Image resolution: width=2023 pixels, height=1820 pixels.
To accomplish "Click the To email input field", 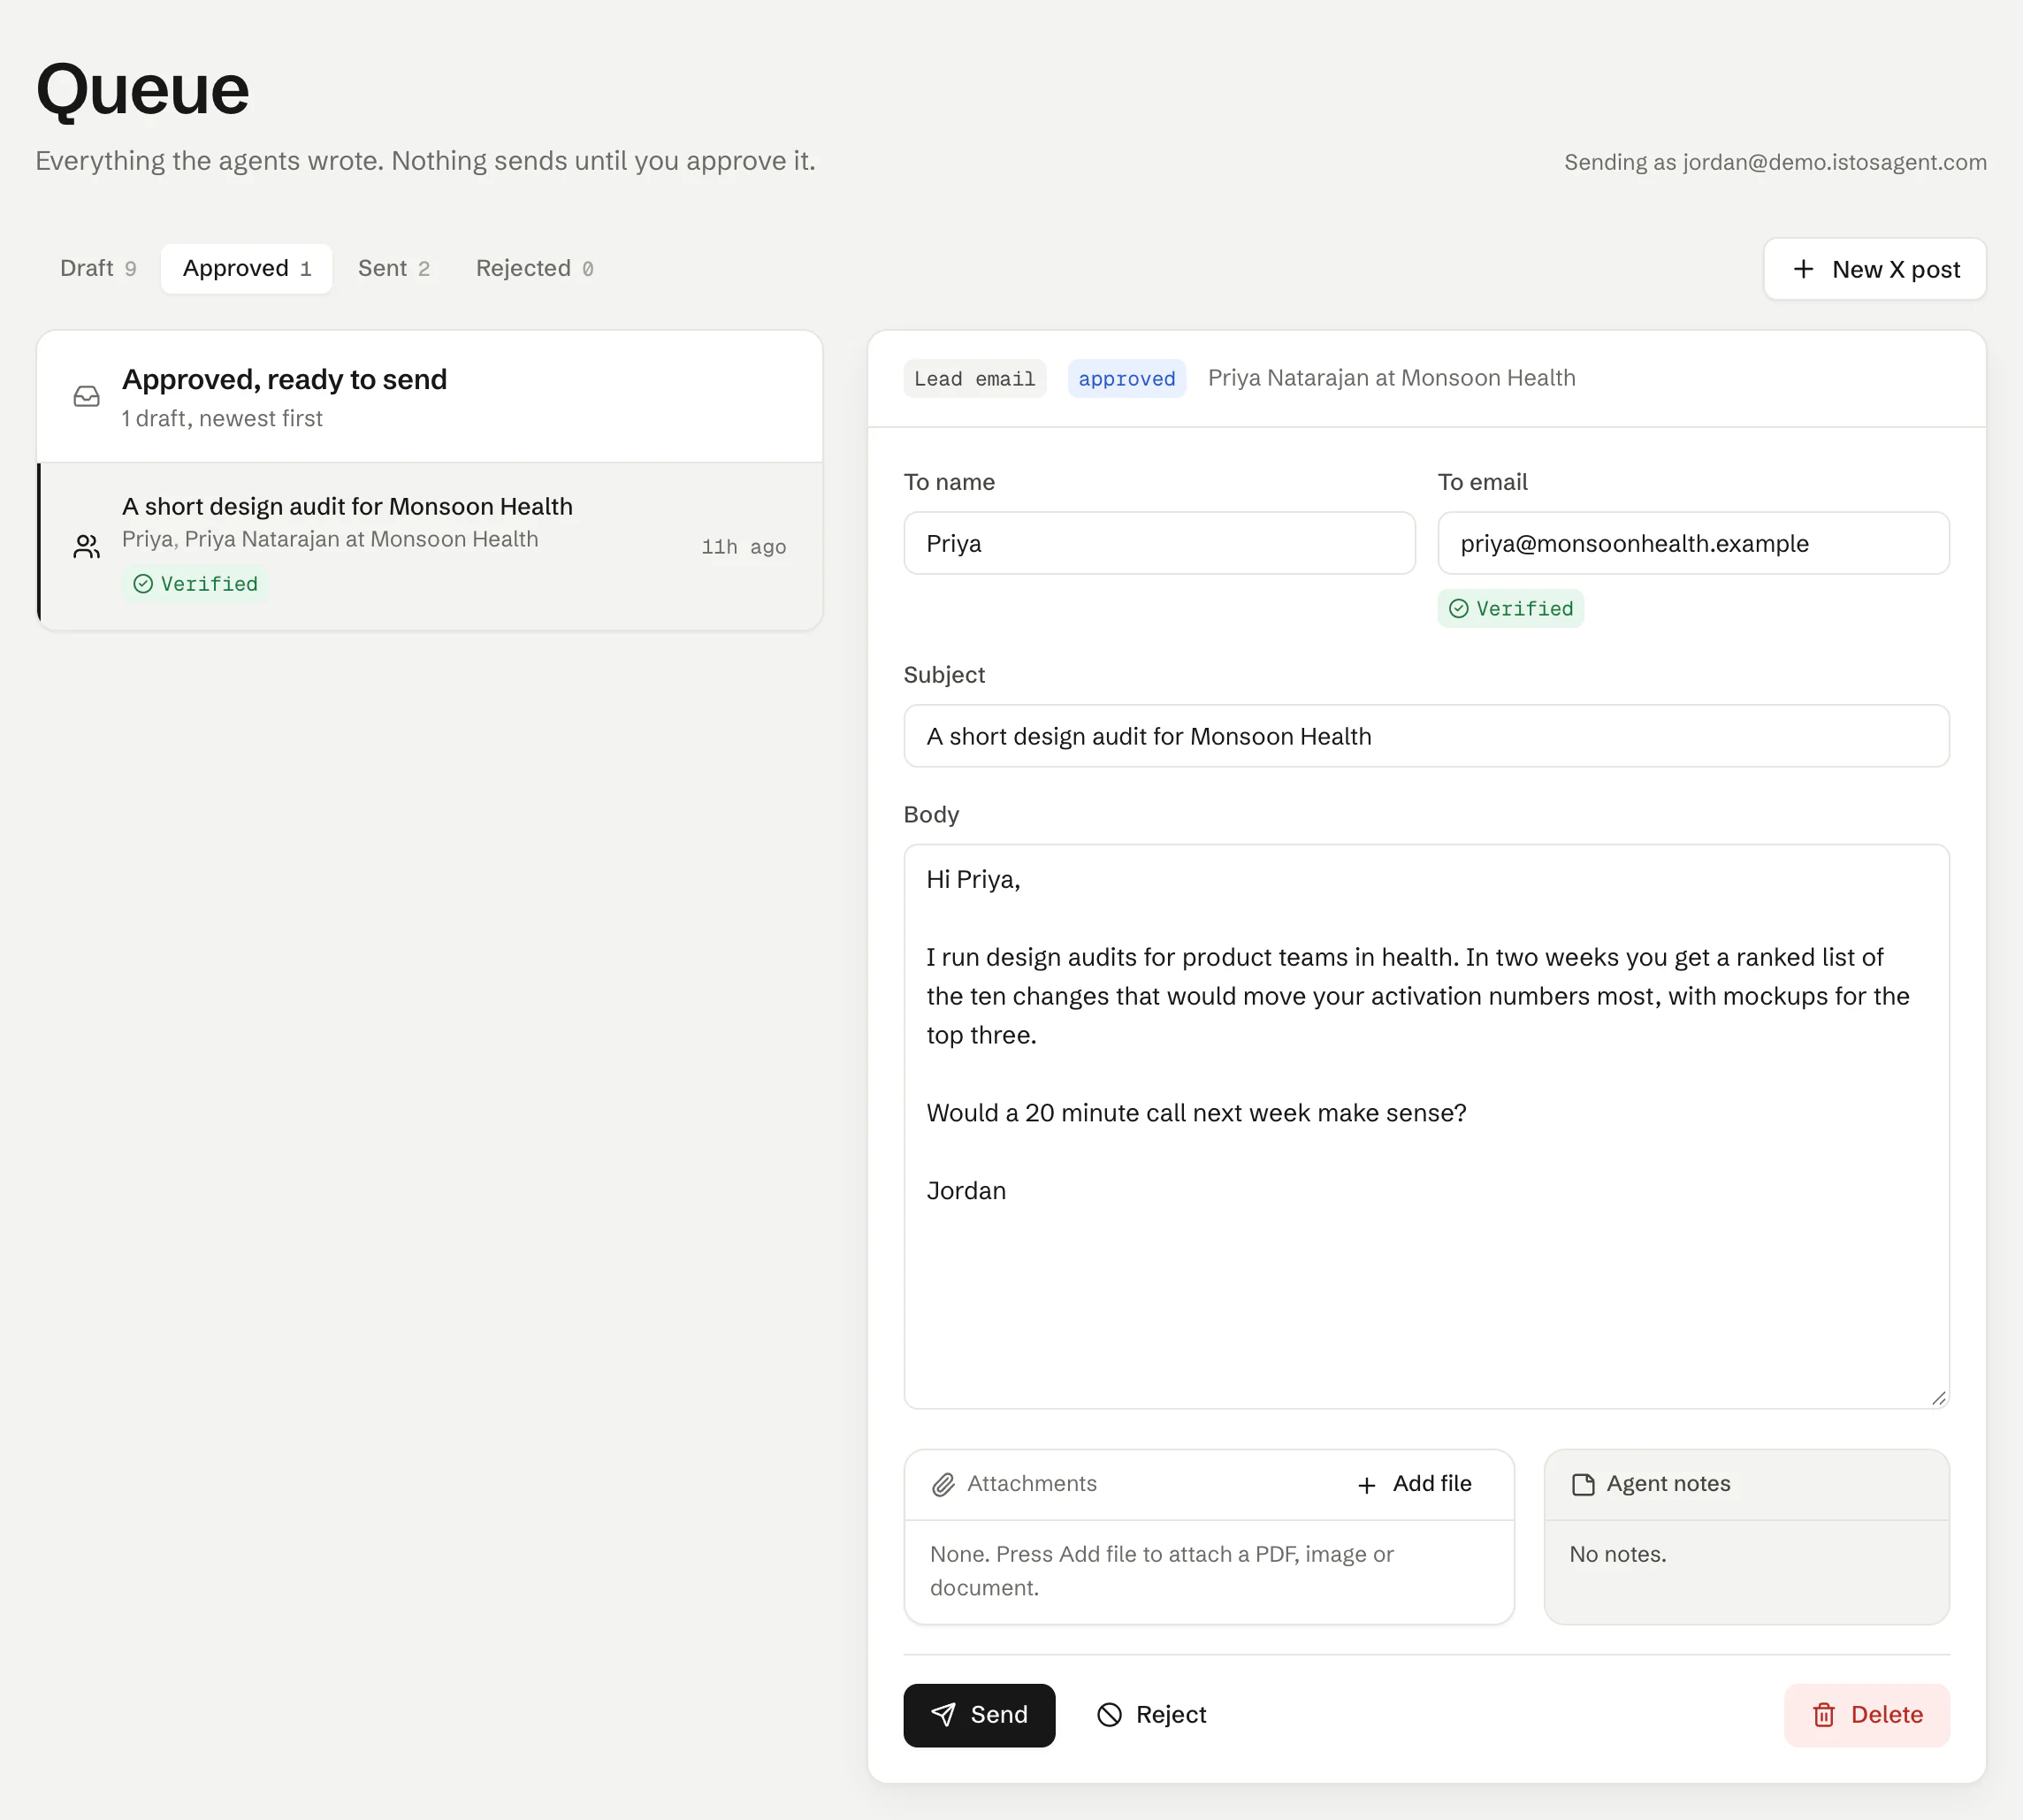I will click(1693, 544).
